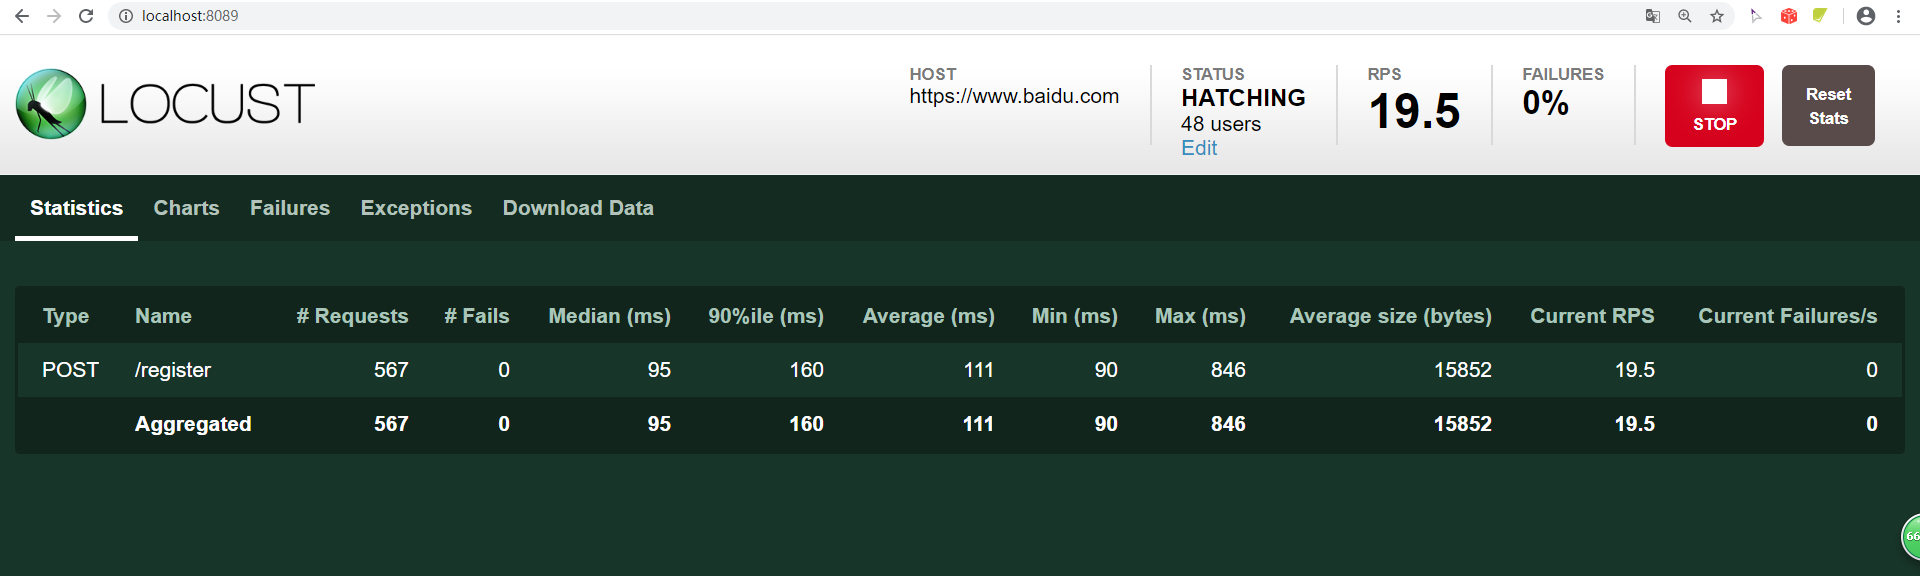This screenshot has width=1920, height=576.
Task: Sort by Average (ms) column header
Action: (928, 316)
